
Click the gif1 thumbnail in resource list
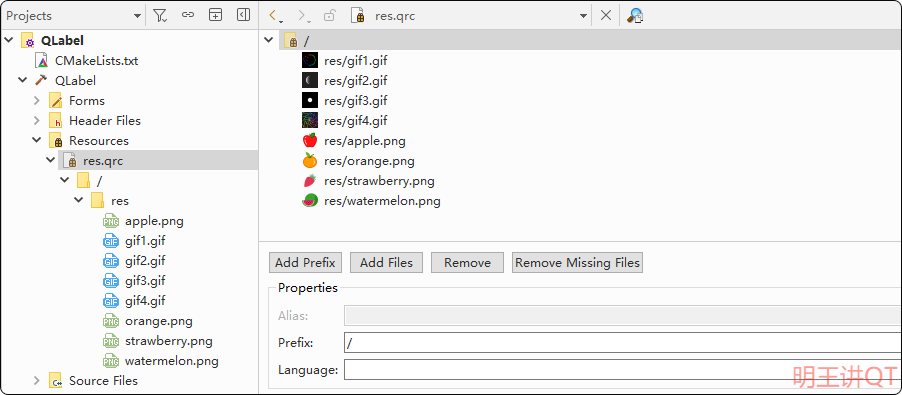click(310, 60)
